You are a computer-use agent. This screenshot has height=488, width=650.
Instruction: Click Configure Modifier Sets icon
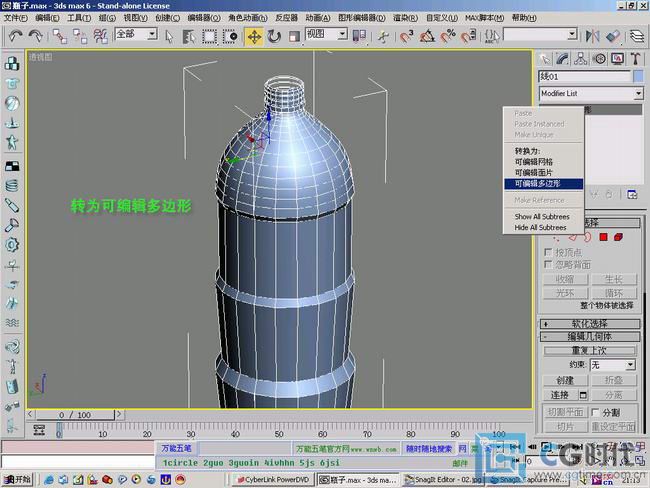click(x=632, y=194)
